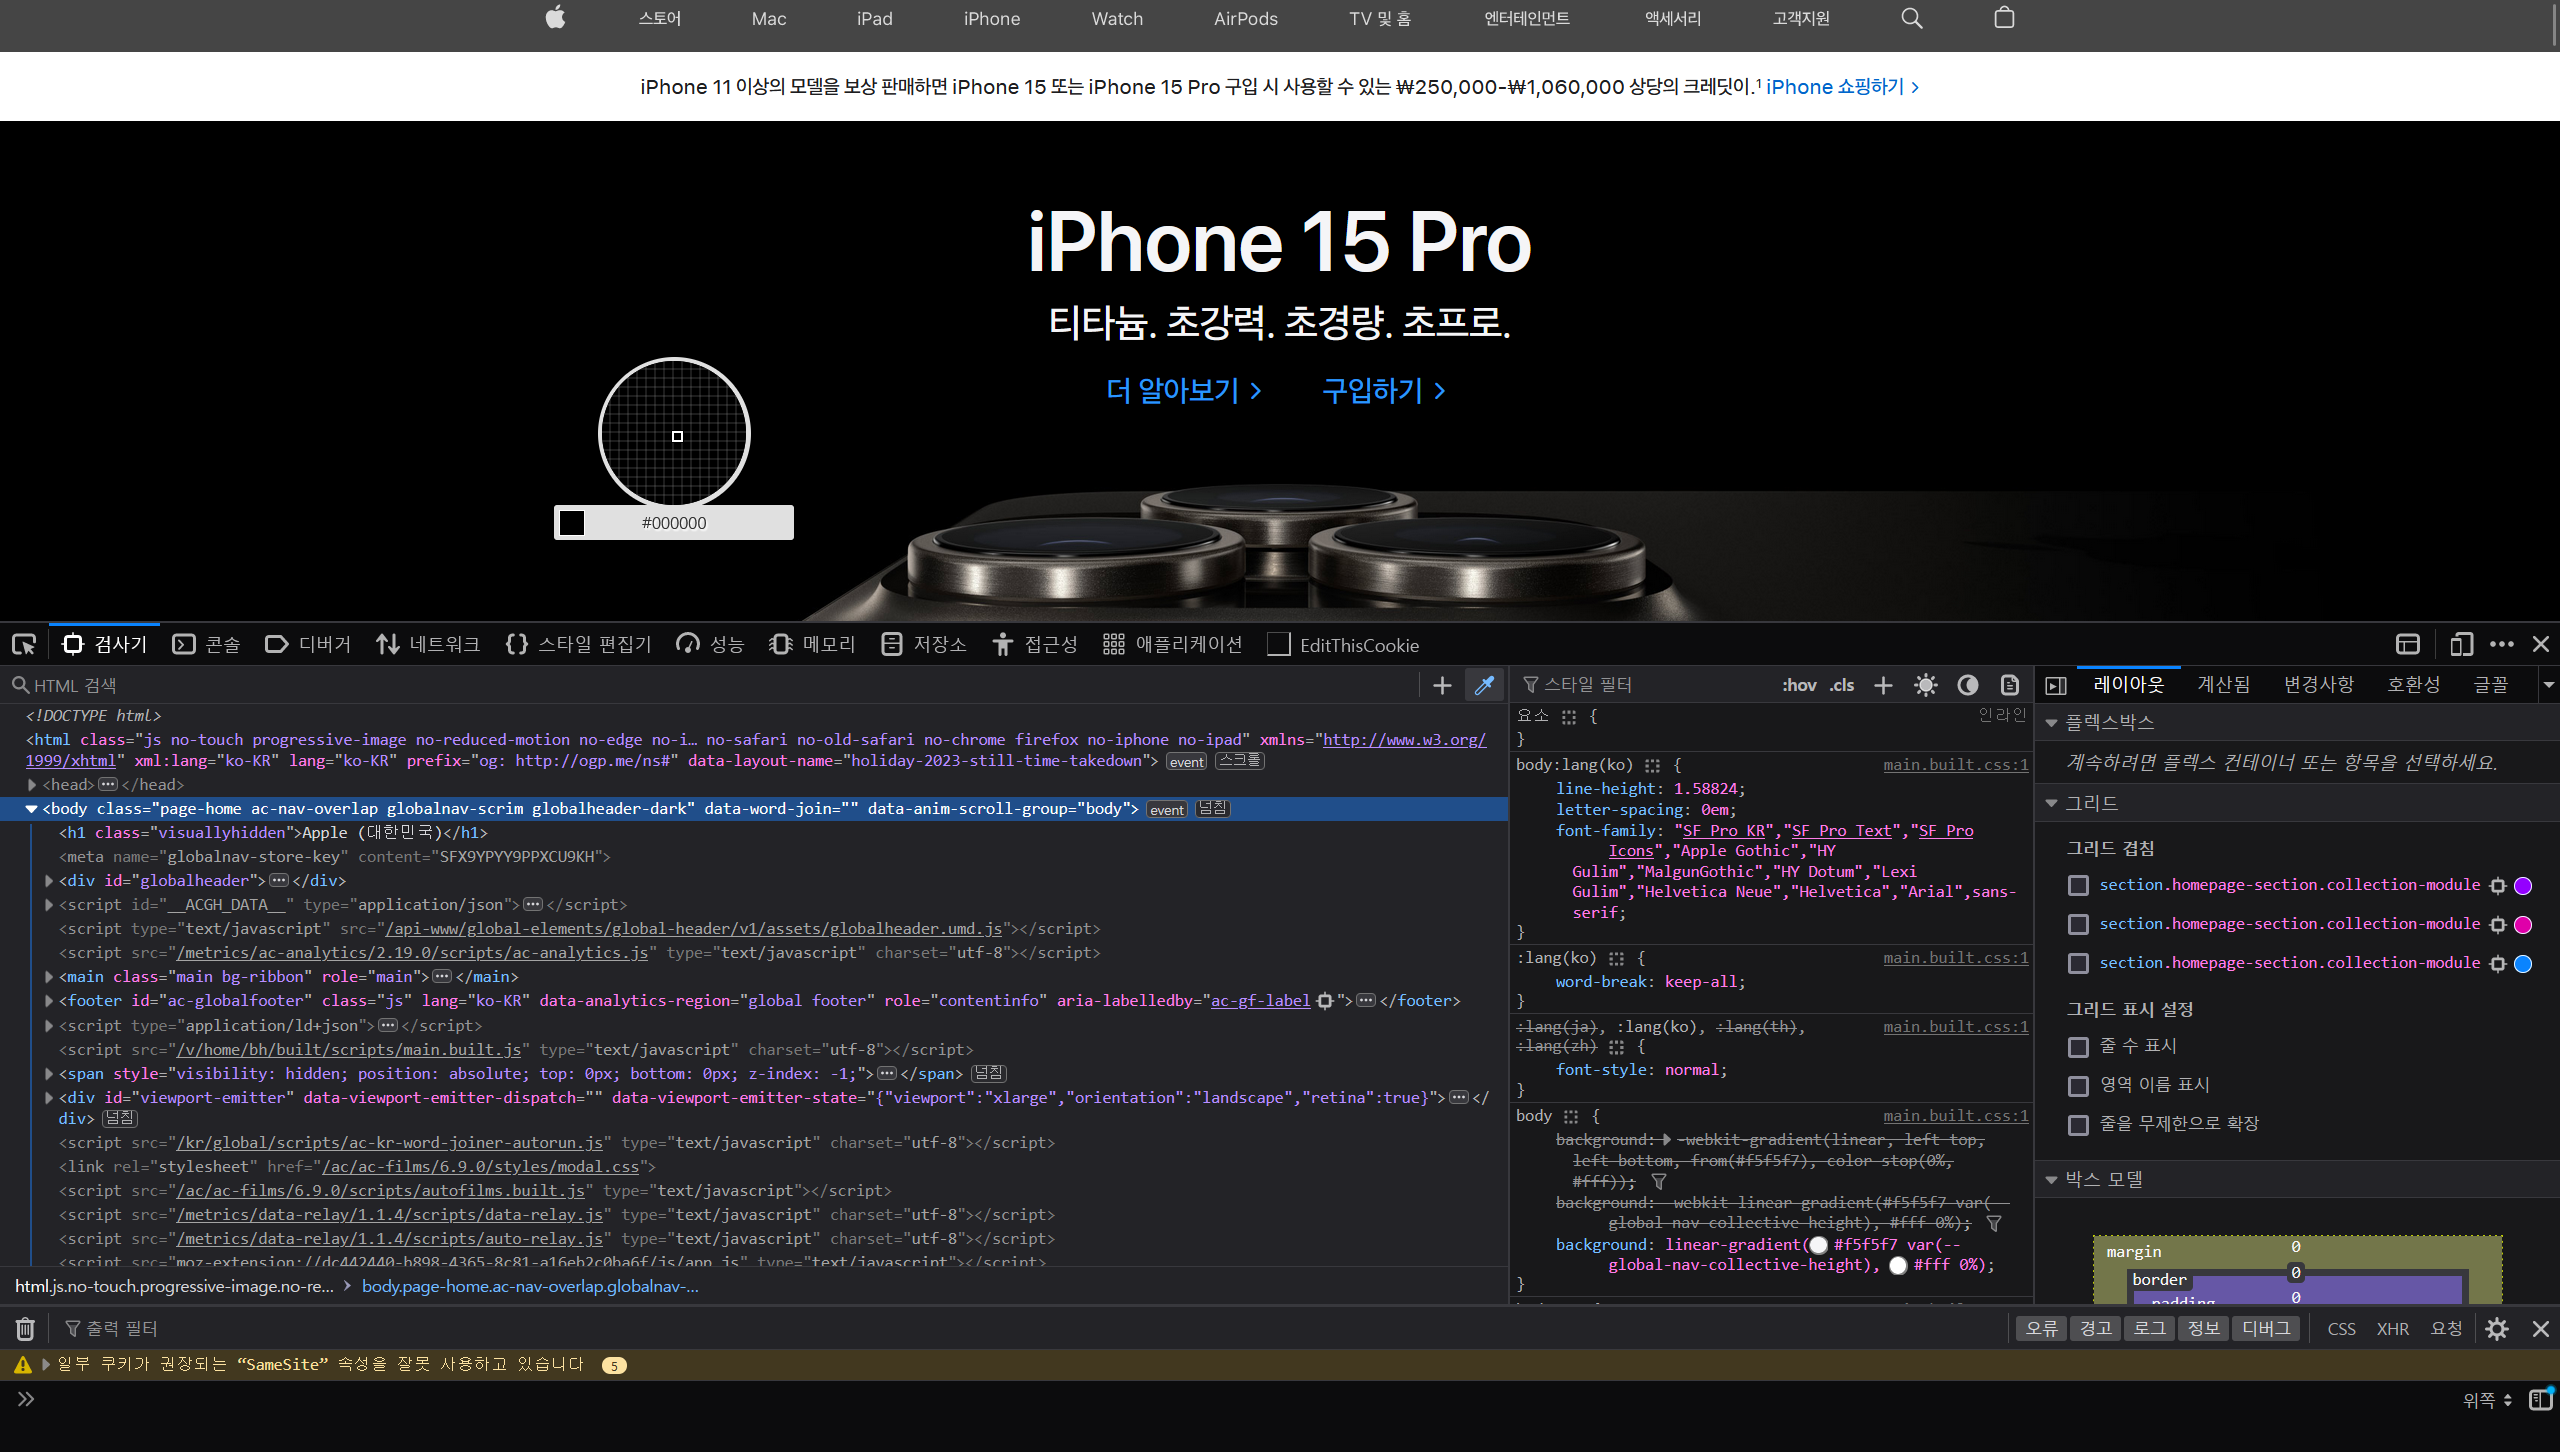Click the add new node plus icon
Viewport: 2560px width, 1452px height.
[1441, 685]
